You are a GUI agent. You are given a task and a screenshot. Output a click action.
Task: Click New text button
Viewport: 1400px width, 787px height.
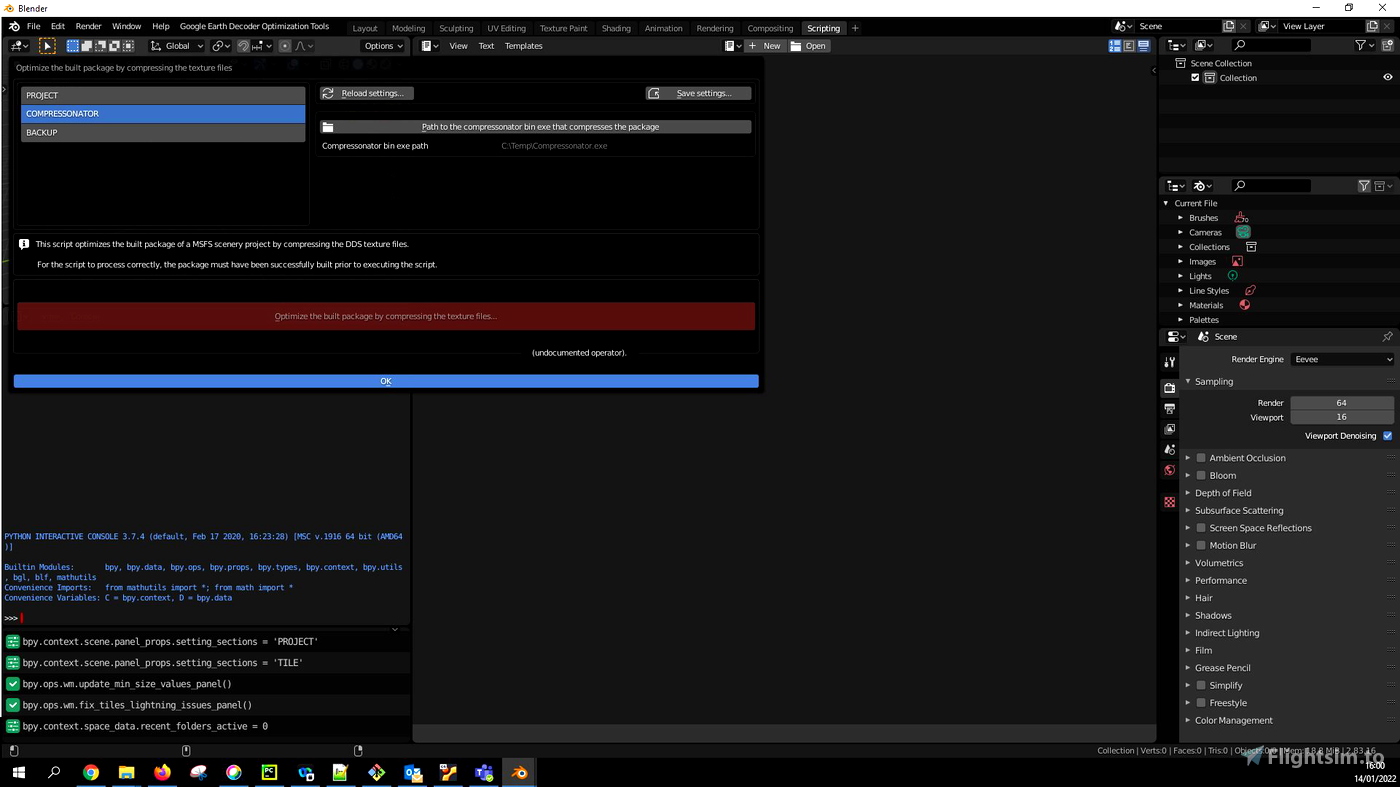click(x=765, y=46)
